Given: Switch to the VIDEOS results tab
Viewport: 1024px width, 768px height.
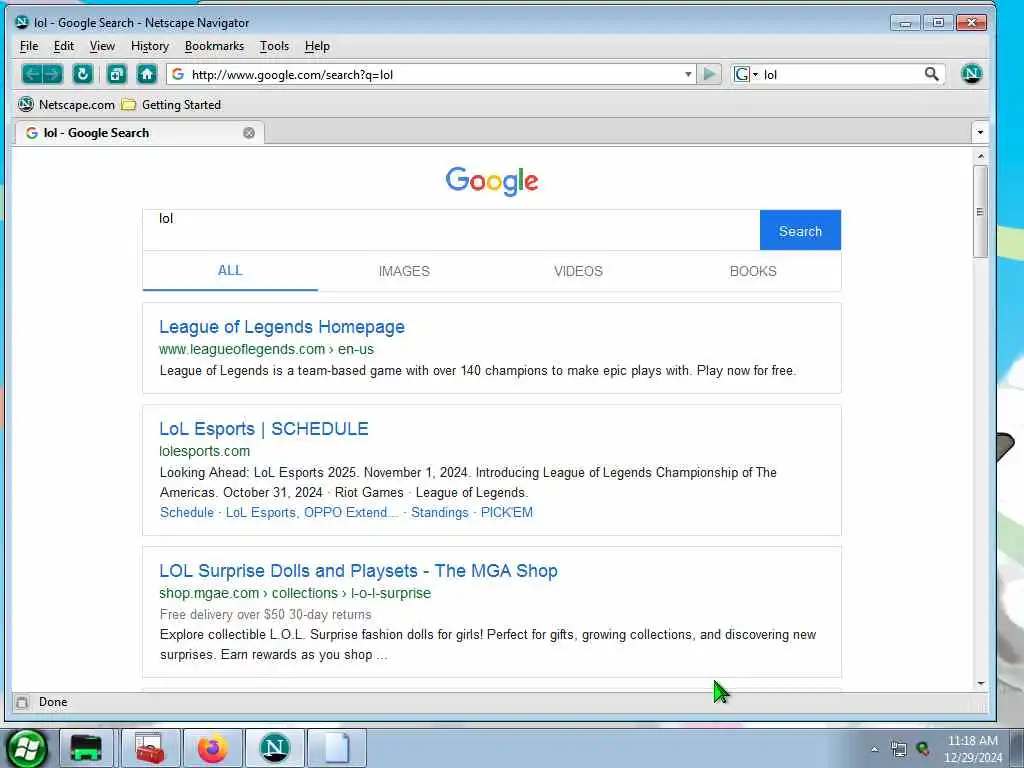Looking at the screenshot, I should (578, 271).
